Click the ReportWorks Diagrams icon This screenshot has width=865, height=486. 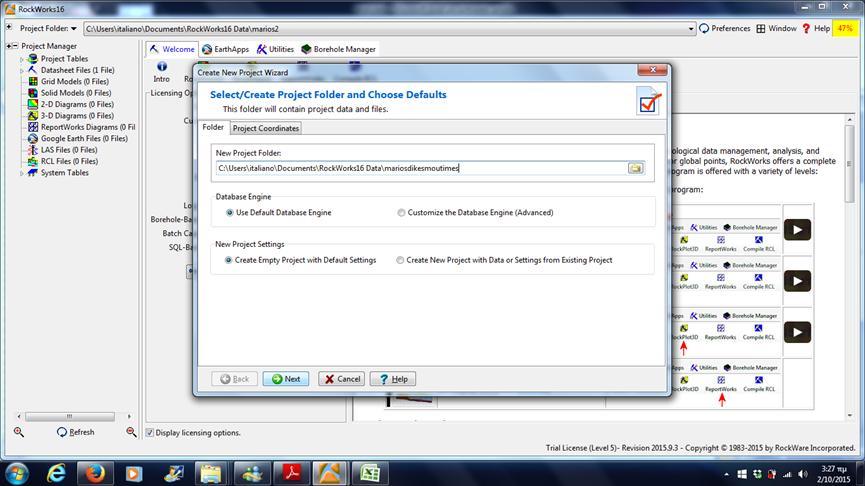(33, 127)
